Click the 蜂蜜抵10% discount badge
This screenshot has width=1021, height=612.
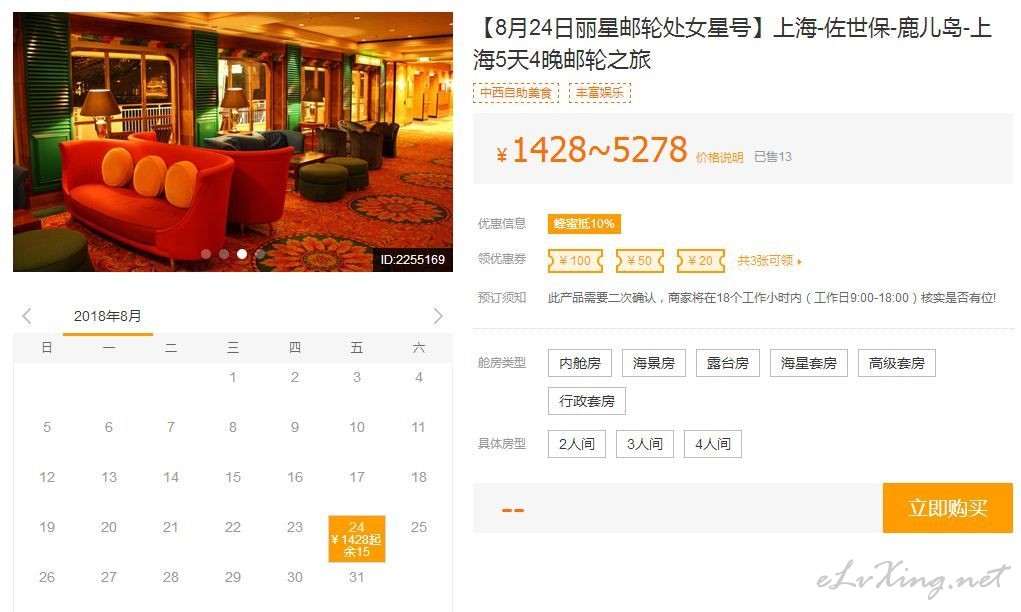click(584, 224)
